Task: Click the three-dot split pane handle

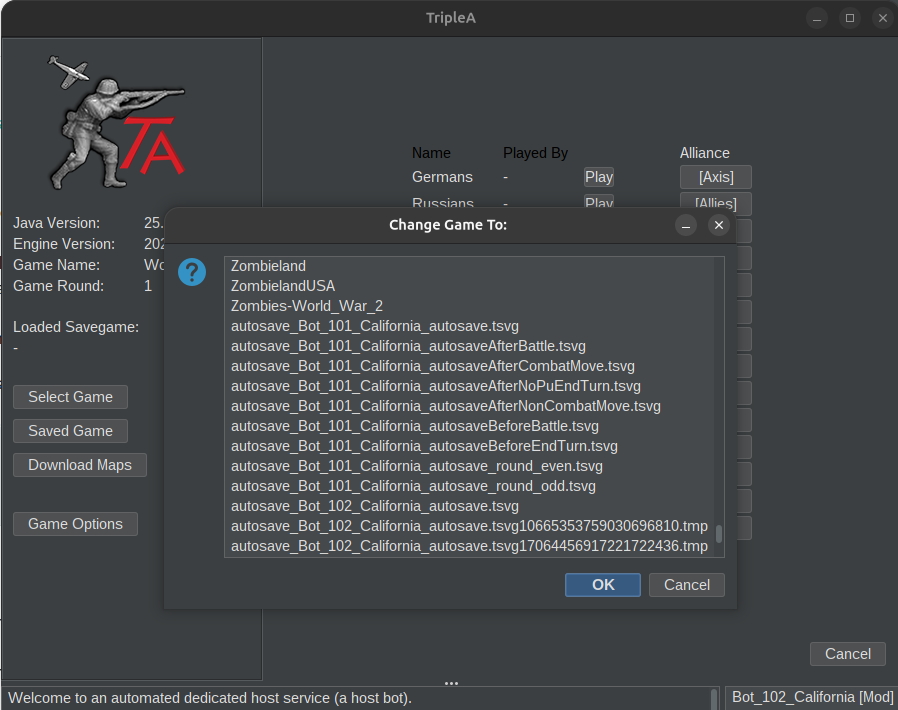Action: point(451,683)
